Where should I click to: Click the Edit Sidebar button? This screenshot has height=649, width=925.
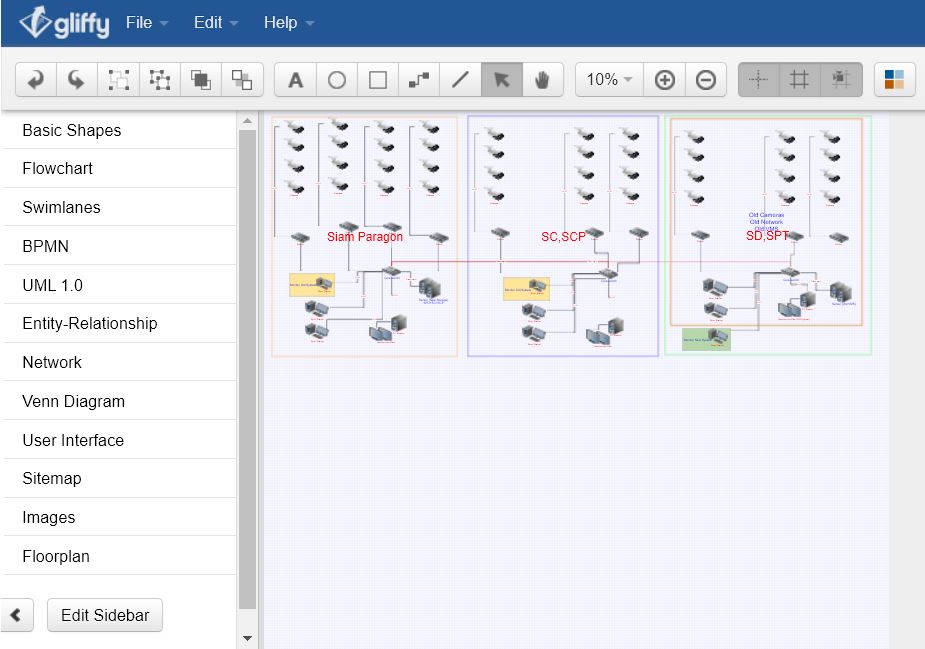click(105, 615)
